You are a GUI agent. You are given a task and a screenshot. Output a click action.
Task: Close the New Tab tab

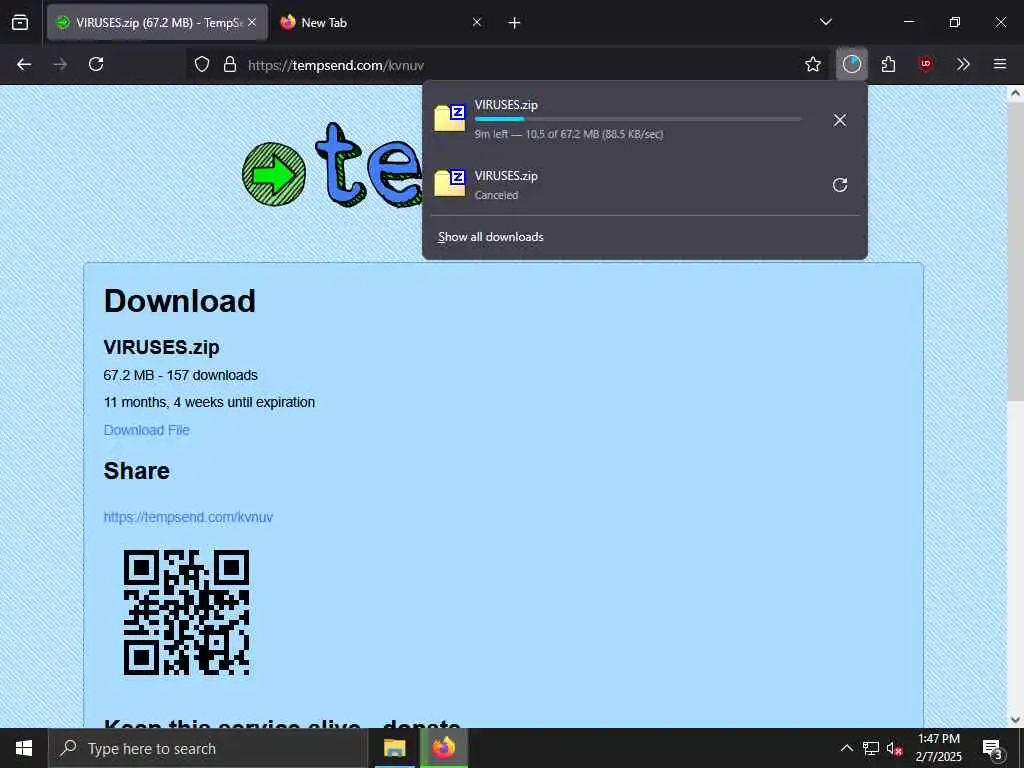(x=477, y=23)
